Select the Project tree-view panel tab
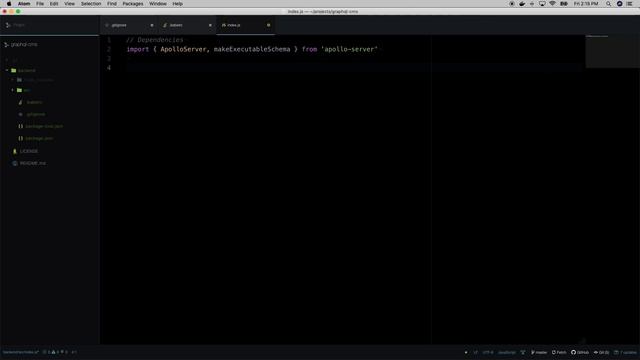This screenshot has height=360, width=640. (x=49, y=25)
